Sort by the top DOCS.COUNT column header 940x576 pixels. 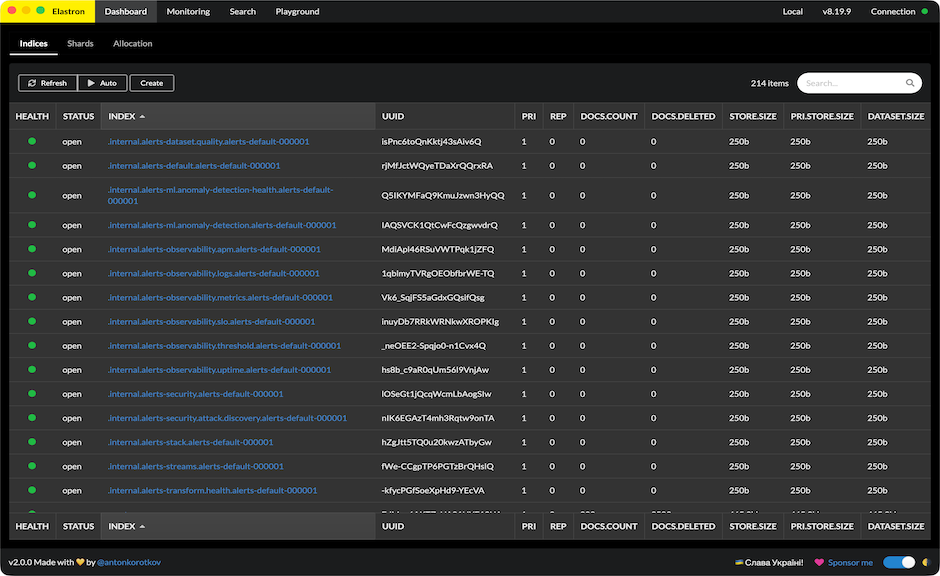(609, 116)
